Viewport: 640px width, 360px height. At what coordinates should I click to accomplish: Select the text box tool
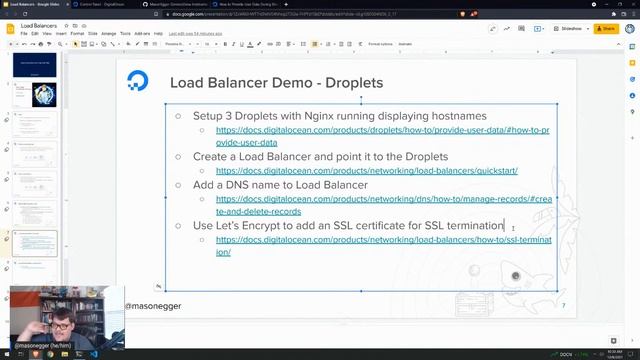click(84, 44)
